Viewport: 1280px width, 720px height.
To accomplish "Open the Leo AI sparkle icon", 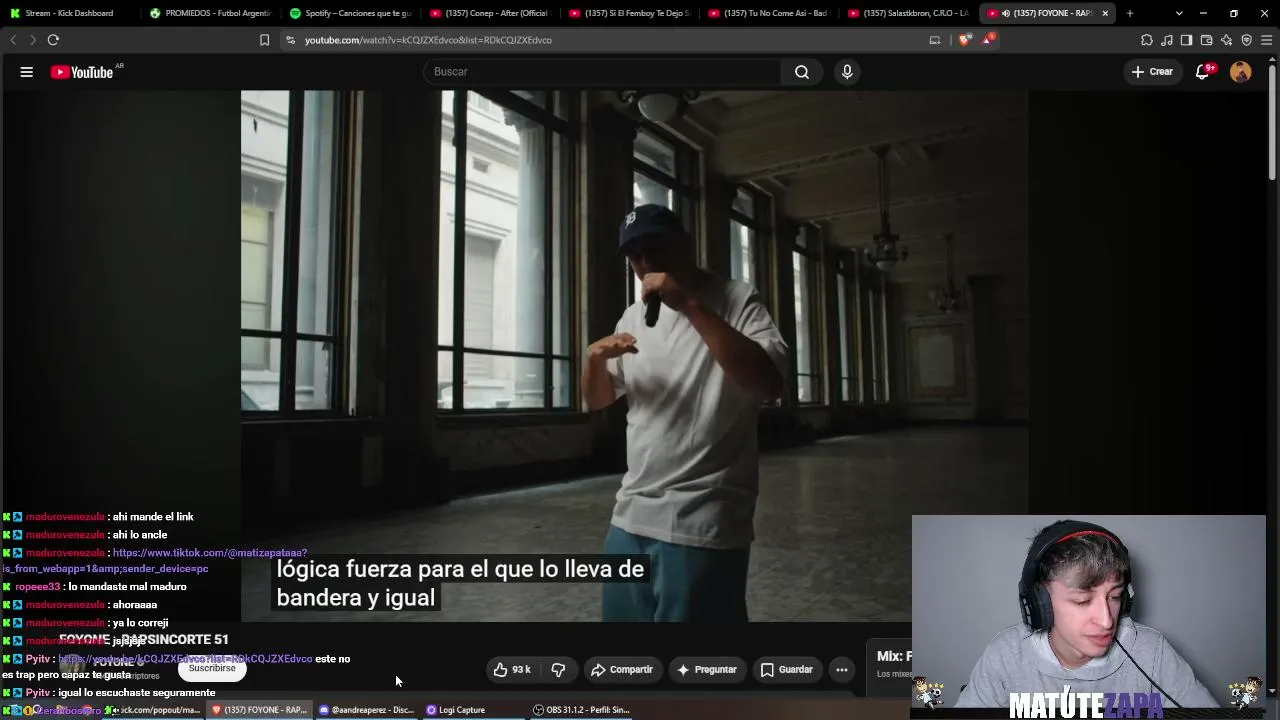I will tap(1226, 40).
